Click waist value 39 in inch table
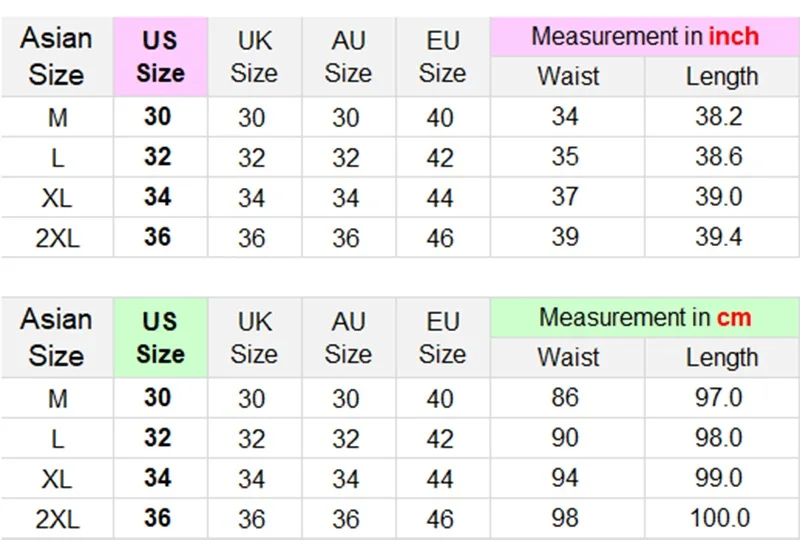 (x=565, y=237)
